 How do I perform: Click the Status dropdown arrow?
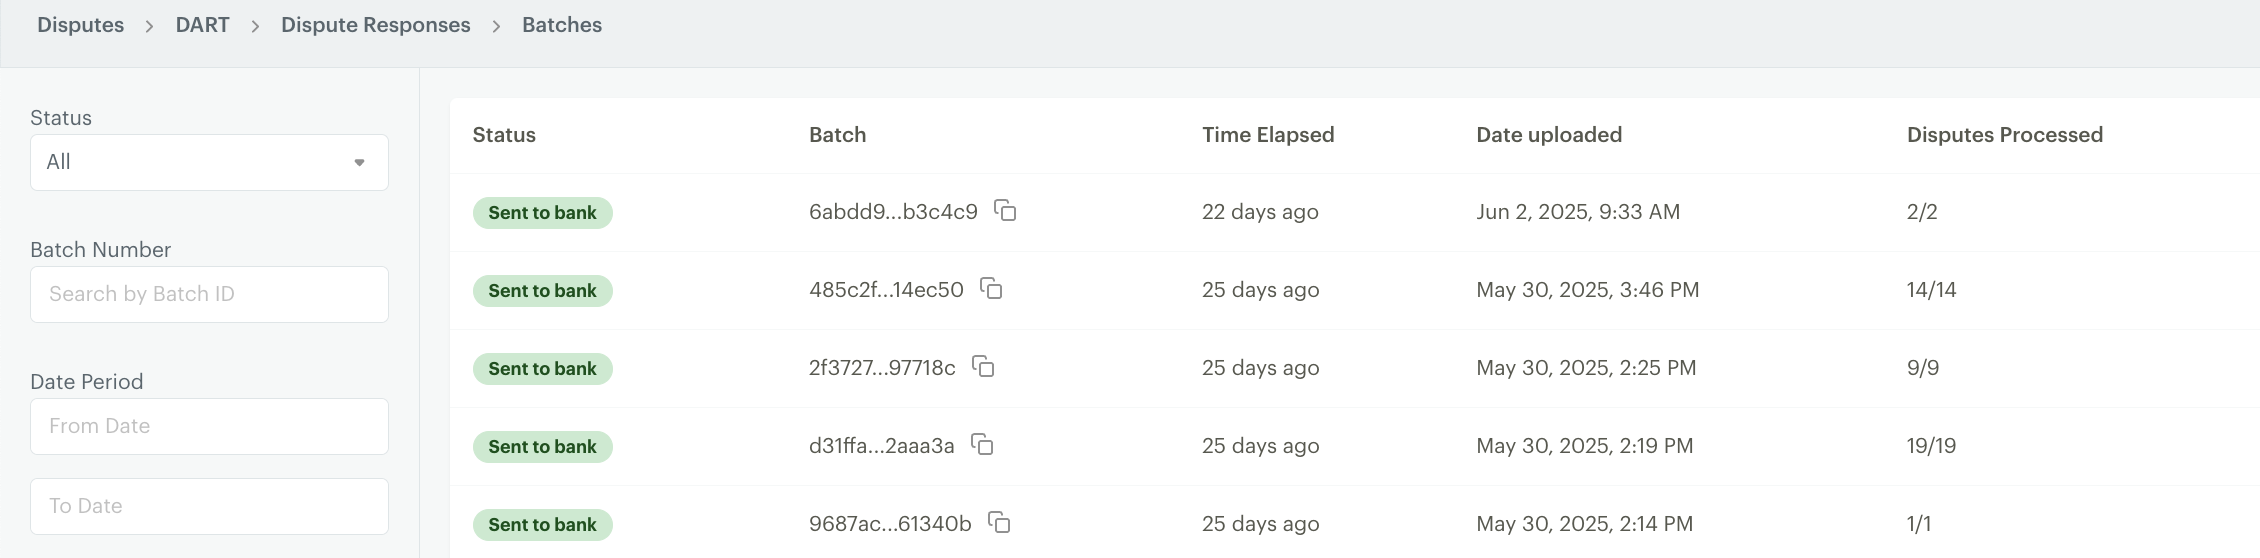tap(359, 163)
